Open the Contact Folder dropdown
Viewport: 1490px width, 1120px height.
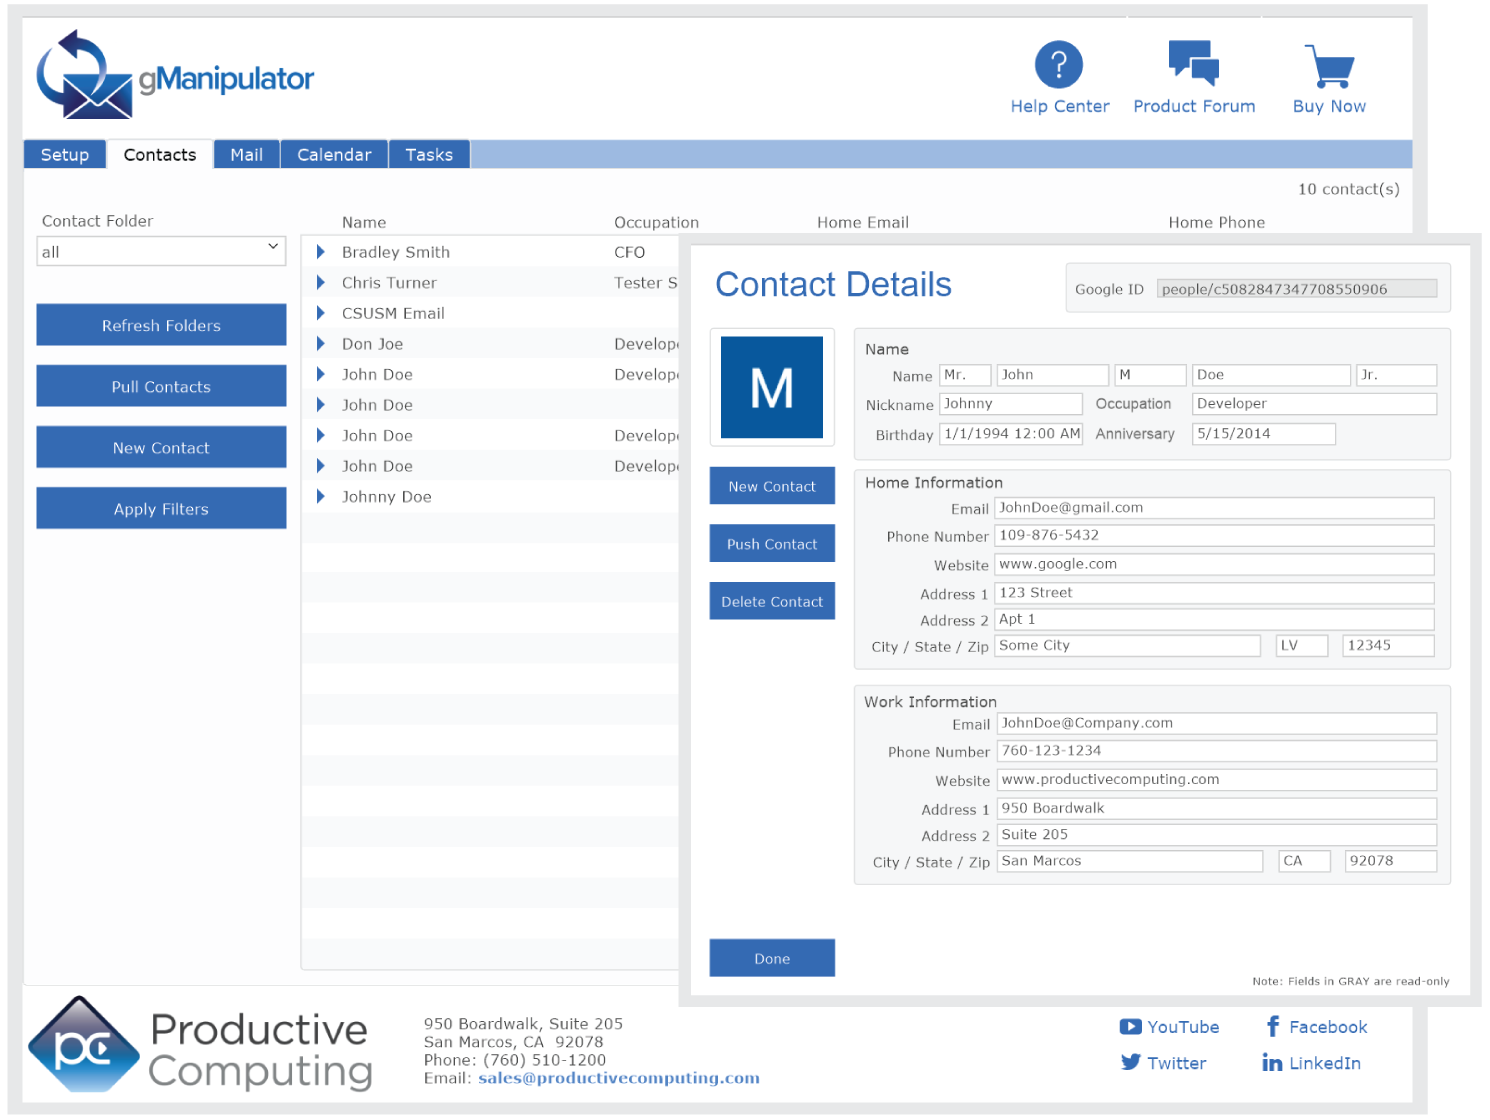[x=161, y=252]
